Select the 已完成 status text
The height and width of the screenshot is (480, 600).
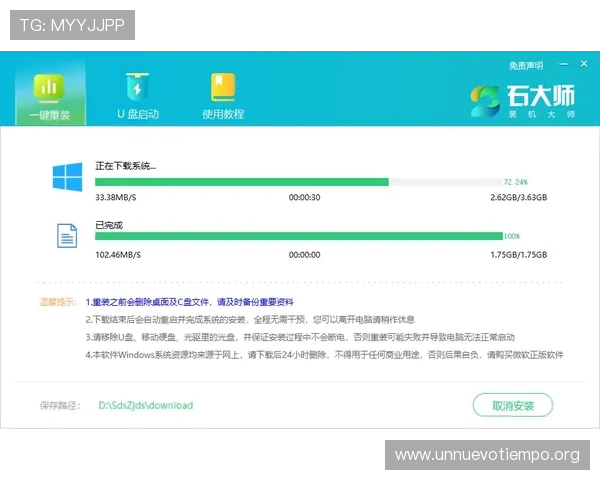coord(109,225)
